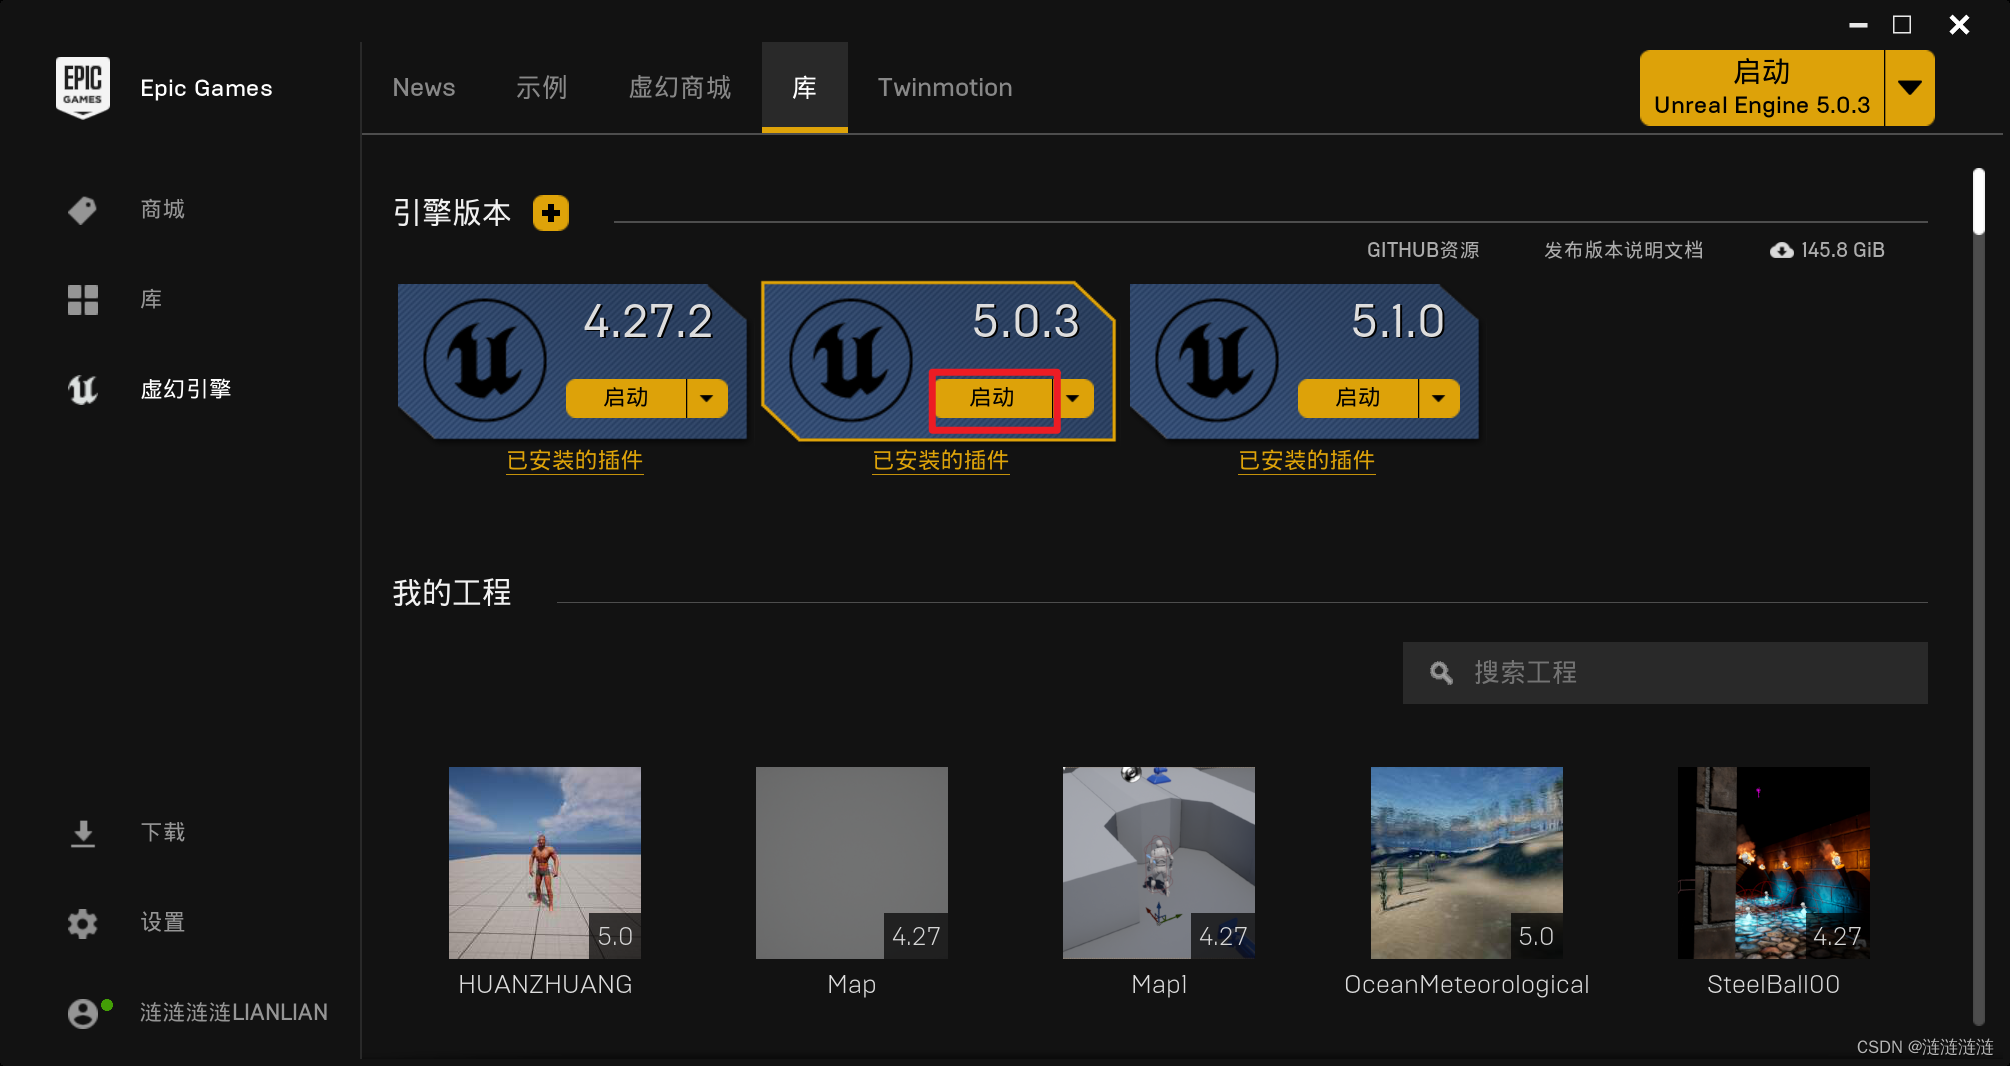Click the 4.27.2 version number
The height and width of the screenshot is (1066, 2010).
pyautogui.click(x=648, y=322)
